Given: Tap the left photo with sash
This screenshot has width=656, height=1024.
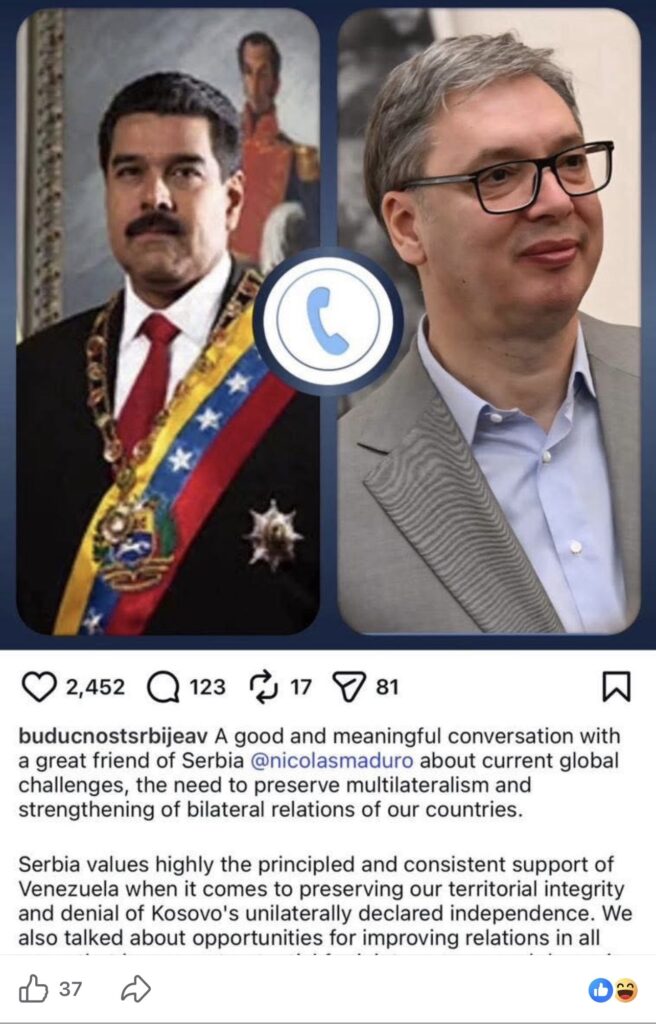Looking at the screenshot, I should click(168, 321).
